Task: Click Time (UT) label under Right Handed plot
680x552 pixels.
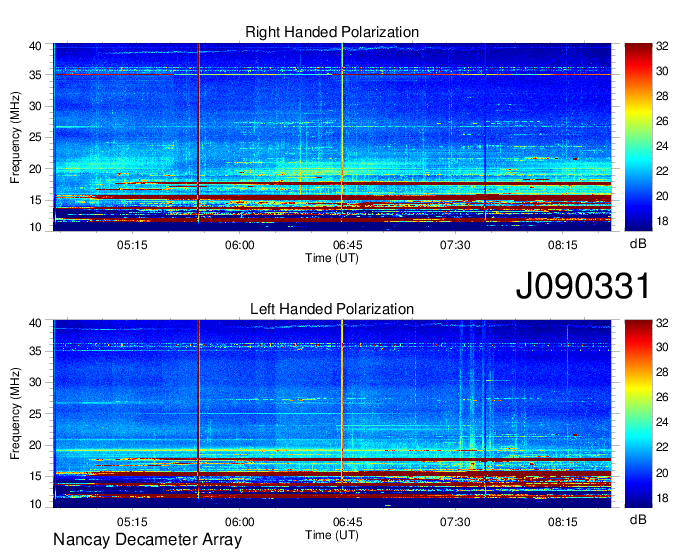Action: coord(332,258)
